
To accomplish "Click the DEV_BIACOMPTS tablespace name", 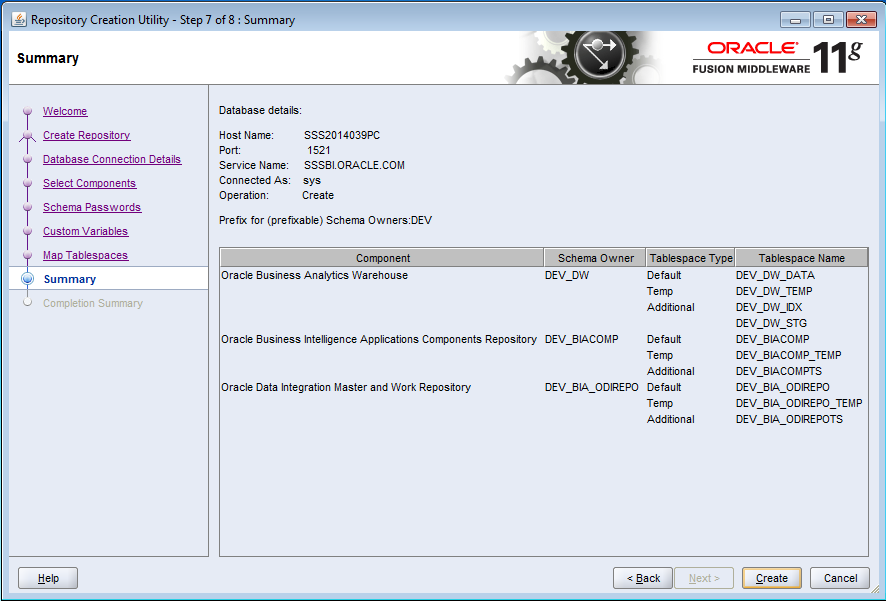I will coord(779,371).
